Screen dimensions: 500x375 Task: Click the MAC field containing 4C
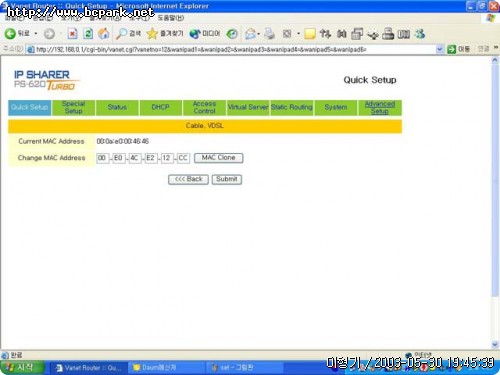135,158
